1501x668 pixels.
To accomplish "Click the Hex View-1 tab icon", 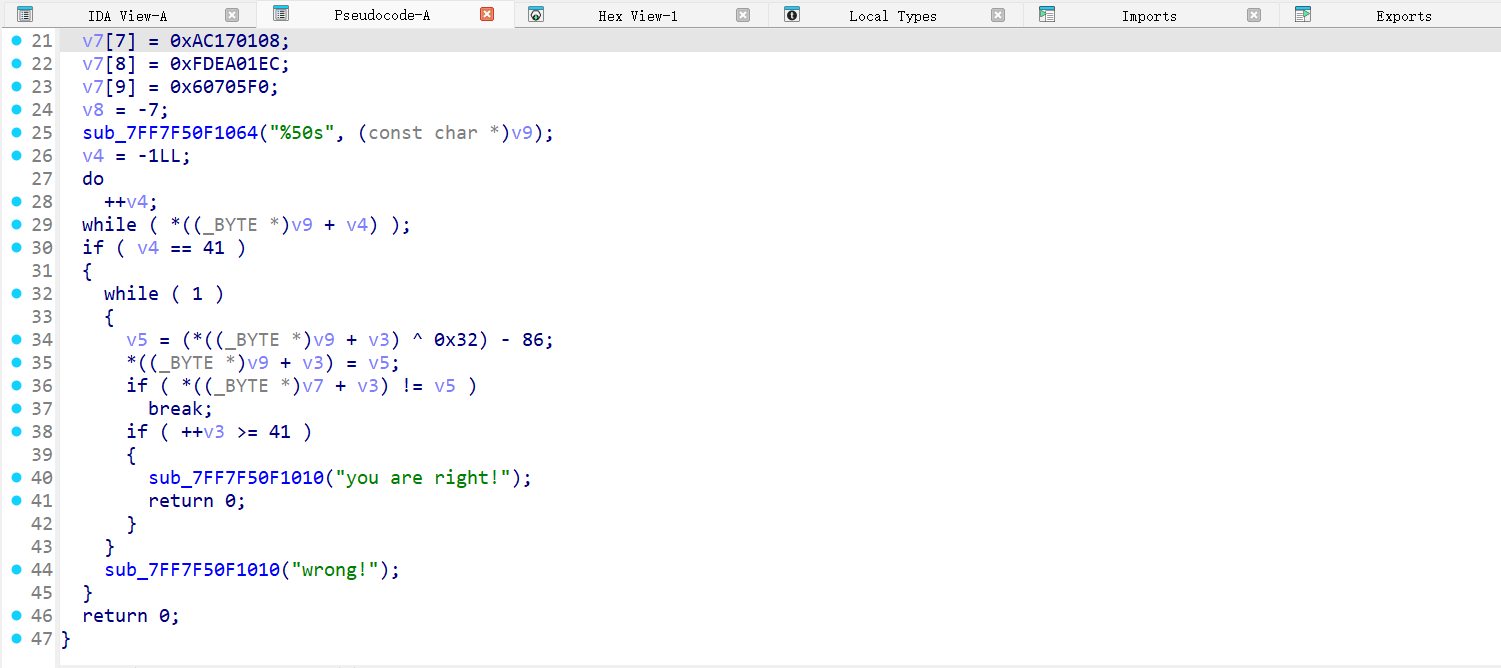I will pyautogui.click(x=536, y=15).
